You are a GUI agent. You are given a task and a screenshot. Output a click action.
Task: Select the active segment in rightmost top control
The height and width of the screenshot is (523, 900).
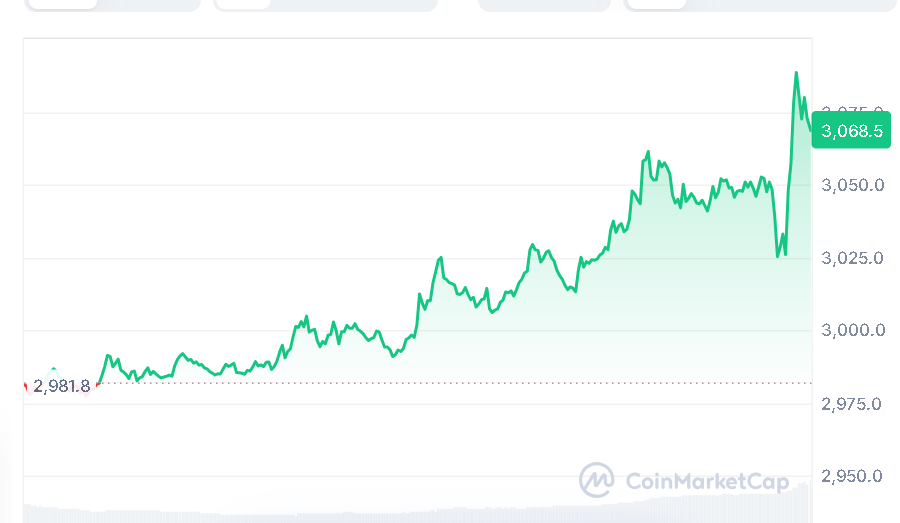coord(656,4)
